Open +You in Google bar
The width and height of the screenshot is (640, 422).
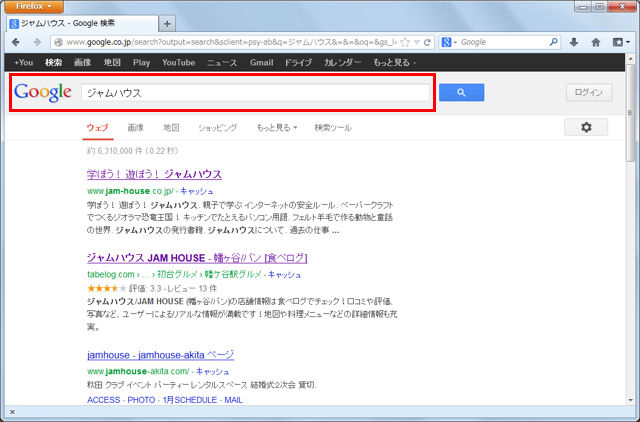coord(23,63)
